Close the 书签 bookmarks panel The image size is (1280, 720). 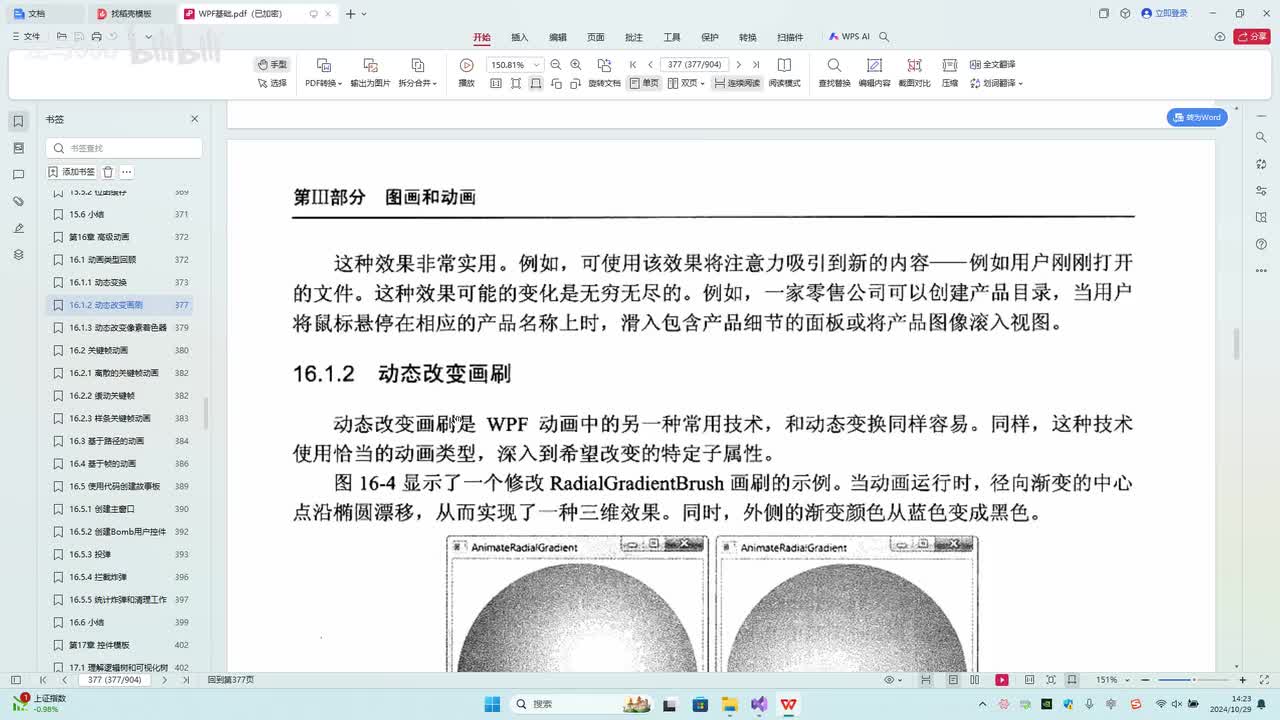194,119
